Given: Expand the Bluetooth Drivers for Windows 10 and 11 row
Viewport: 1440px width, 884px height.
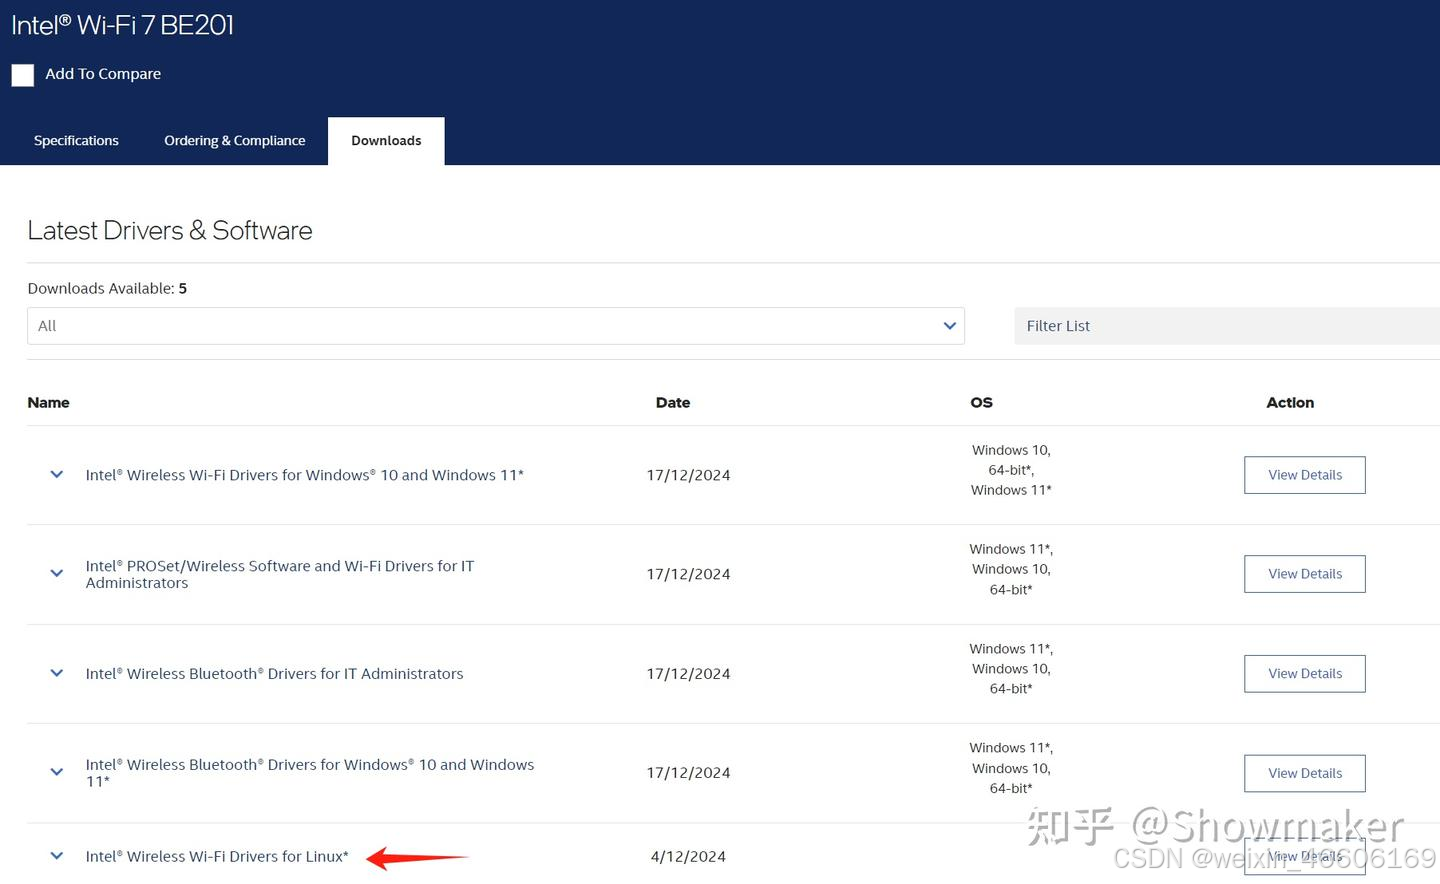Looking at the screenshot, I should [x=56, y=772].
